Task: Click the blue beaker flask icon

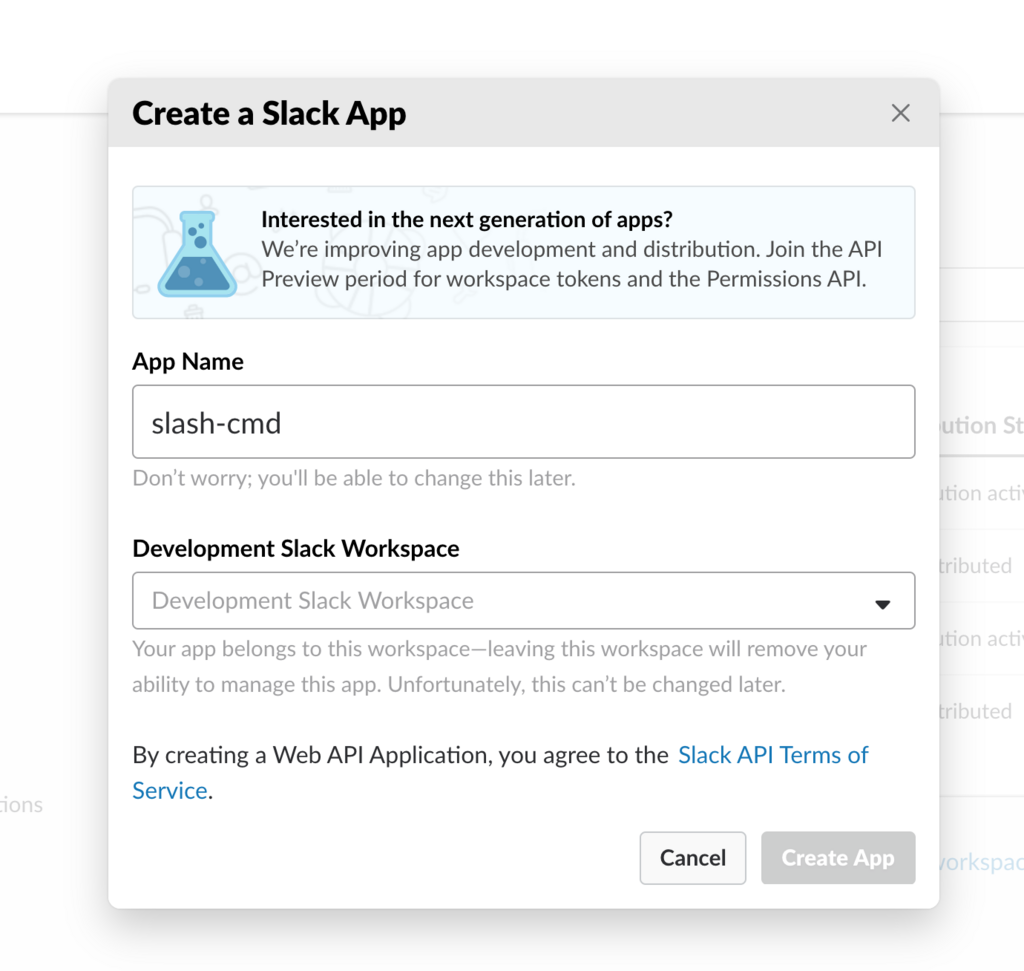Action: (197, 254)
